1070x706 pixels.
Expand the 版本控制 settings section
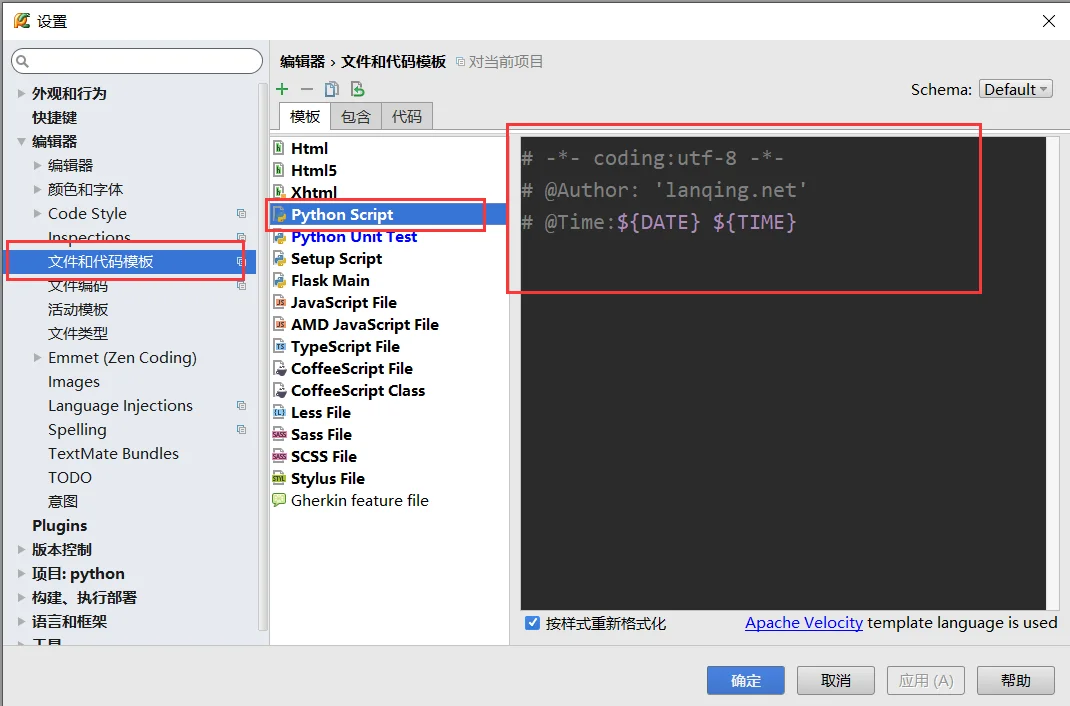pyautogui.click(x=22, y=549)
